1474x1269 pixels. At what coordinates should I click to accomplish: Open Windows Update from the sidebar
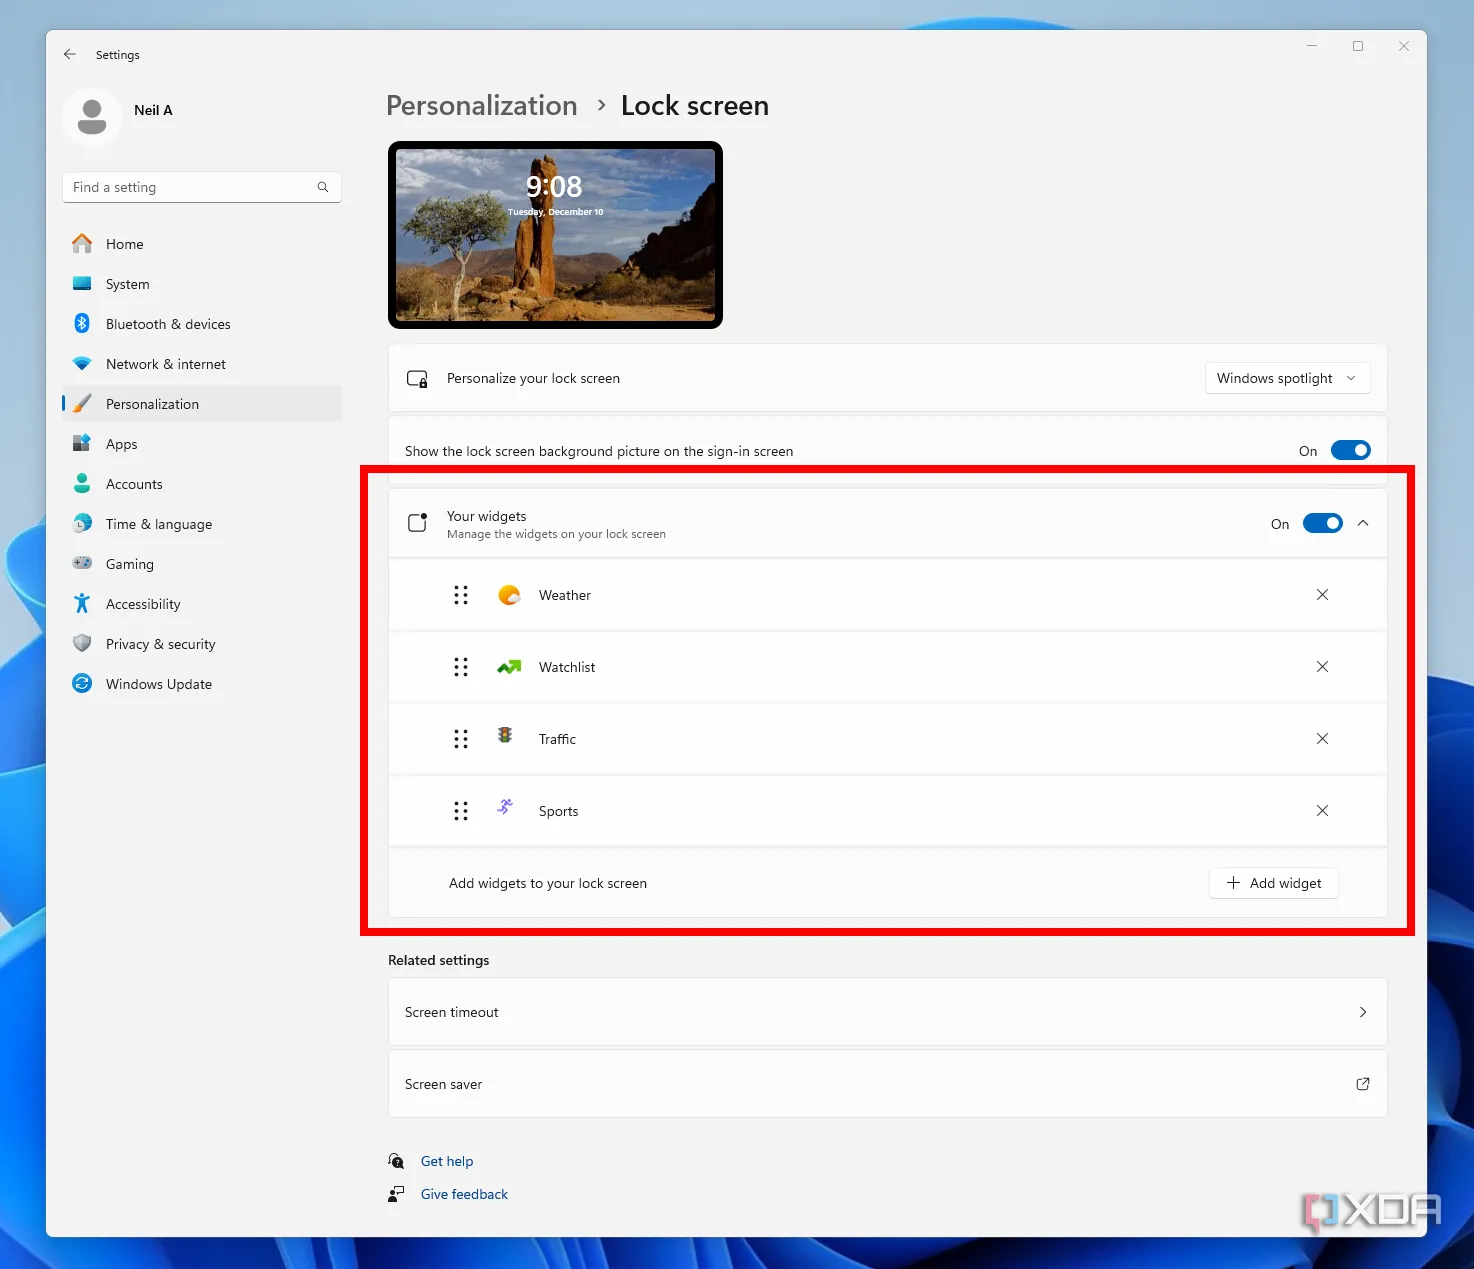click(x=158, y=683)
